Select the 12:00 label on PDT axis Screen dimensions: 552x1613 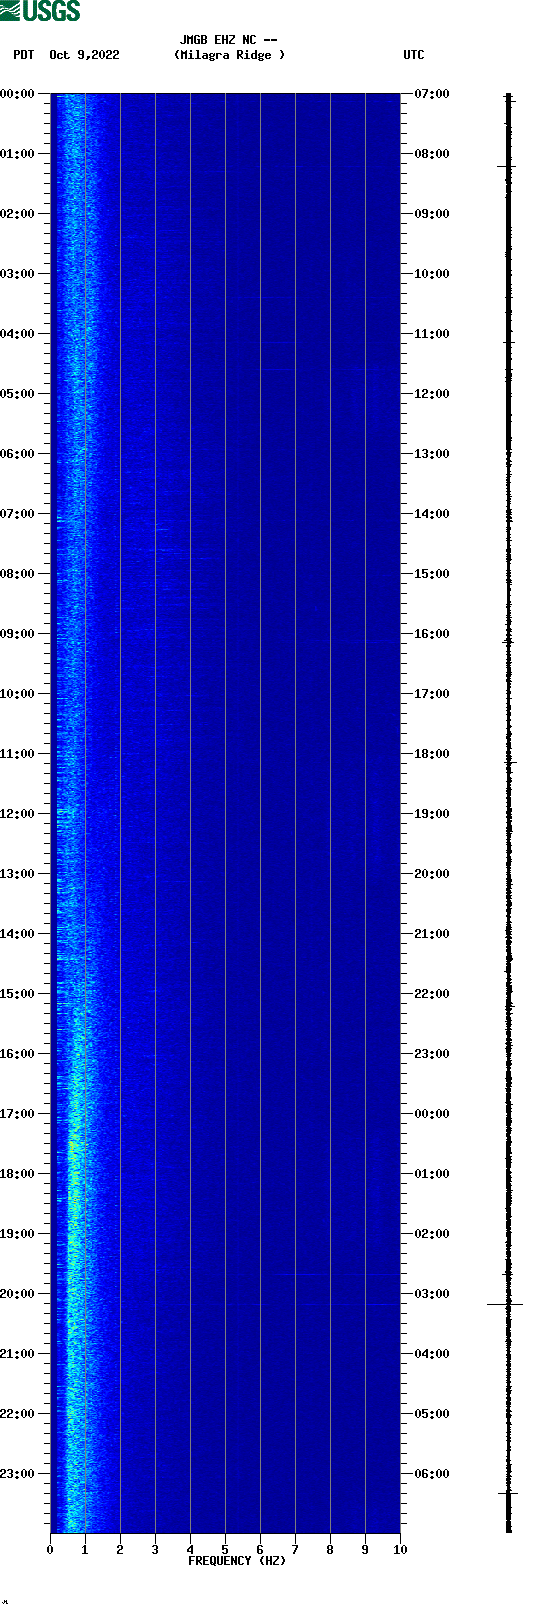click(18, 814)
